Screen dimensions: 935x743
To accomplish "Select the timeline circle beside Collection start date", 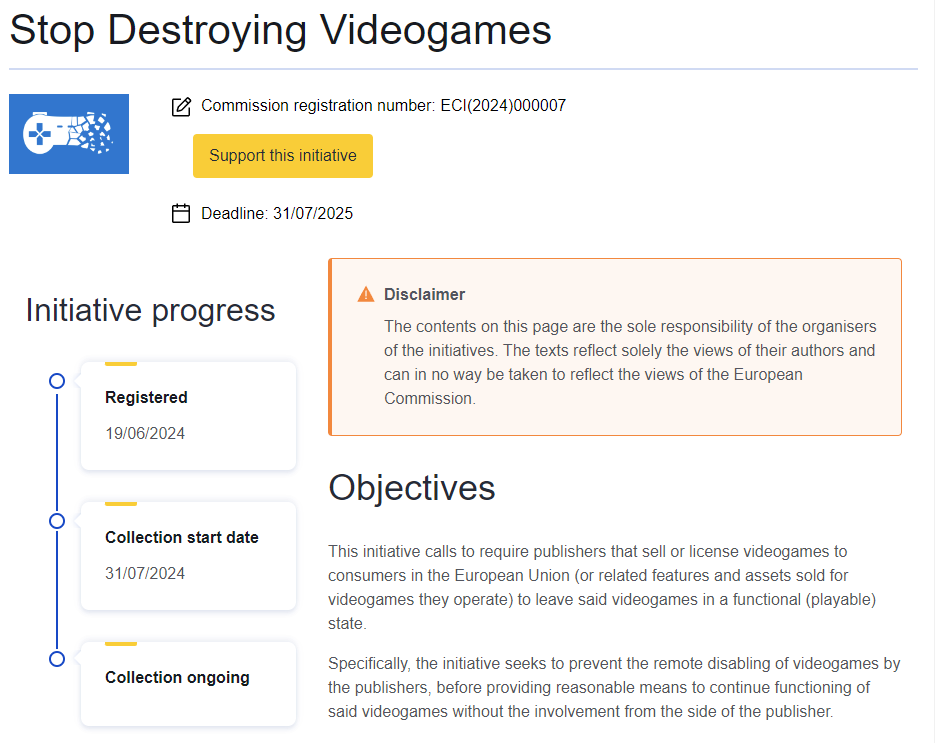I will 57,520.
